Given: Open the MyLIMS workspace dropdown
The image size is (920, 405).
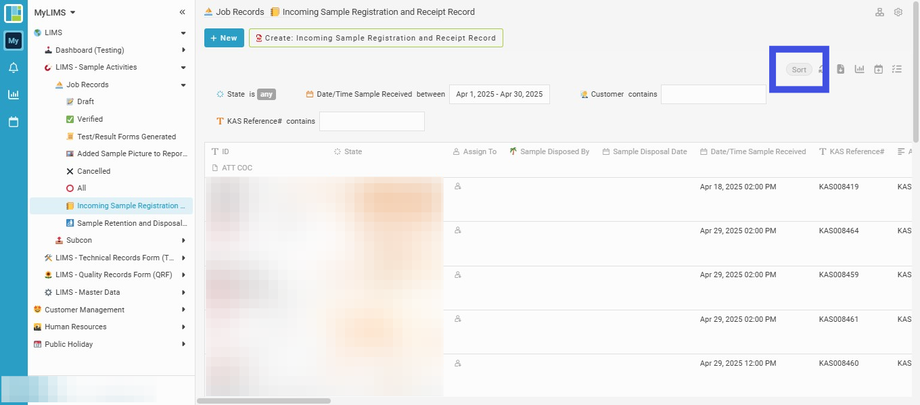Looking at the screenshot, I should (55, 12).
